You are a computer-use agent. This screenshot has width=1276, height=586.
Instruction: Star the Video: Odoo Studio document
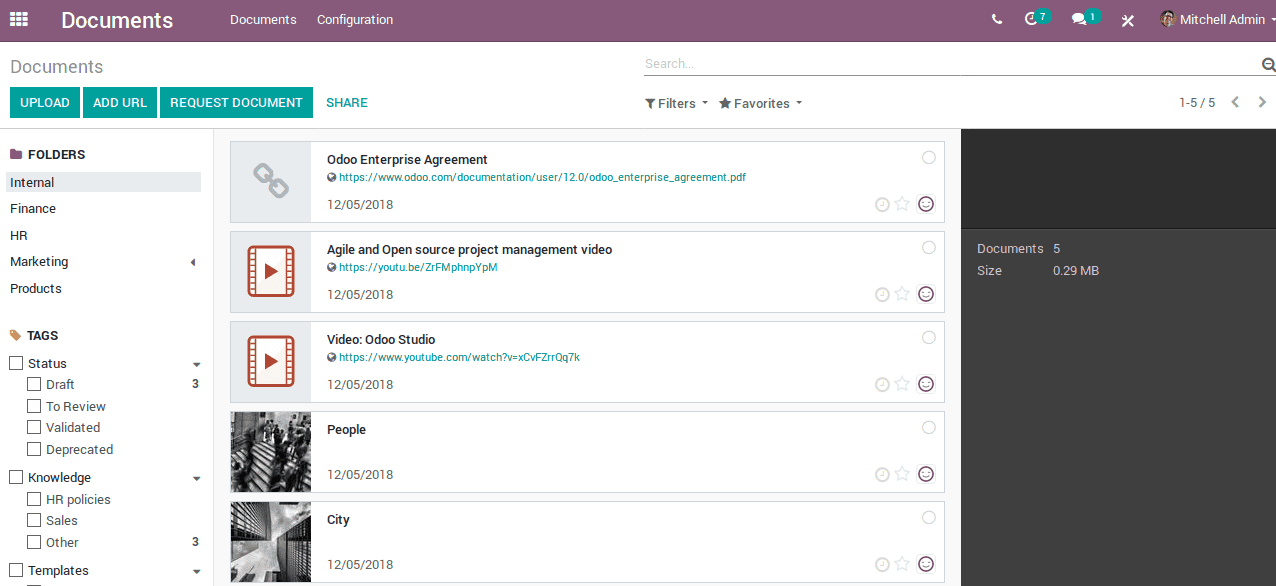[902, 384]
